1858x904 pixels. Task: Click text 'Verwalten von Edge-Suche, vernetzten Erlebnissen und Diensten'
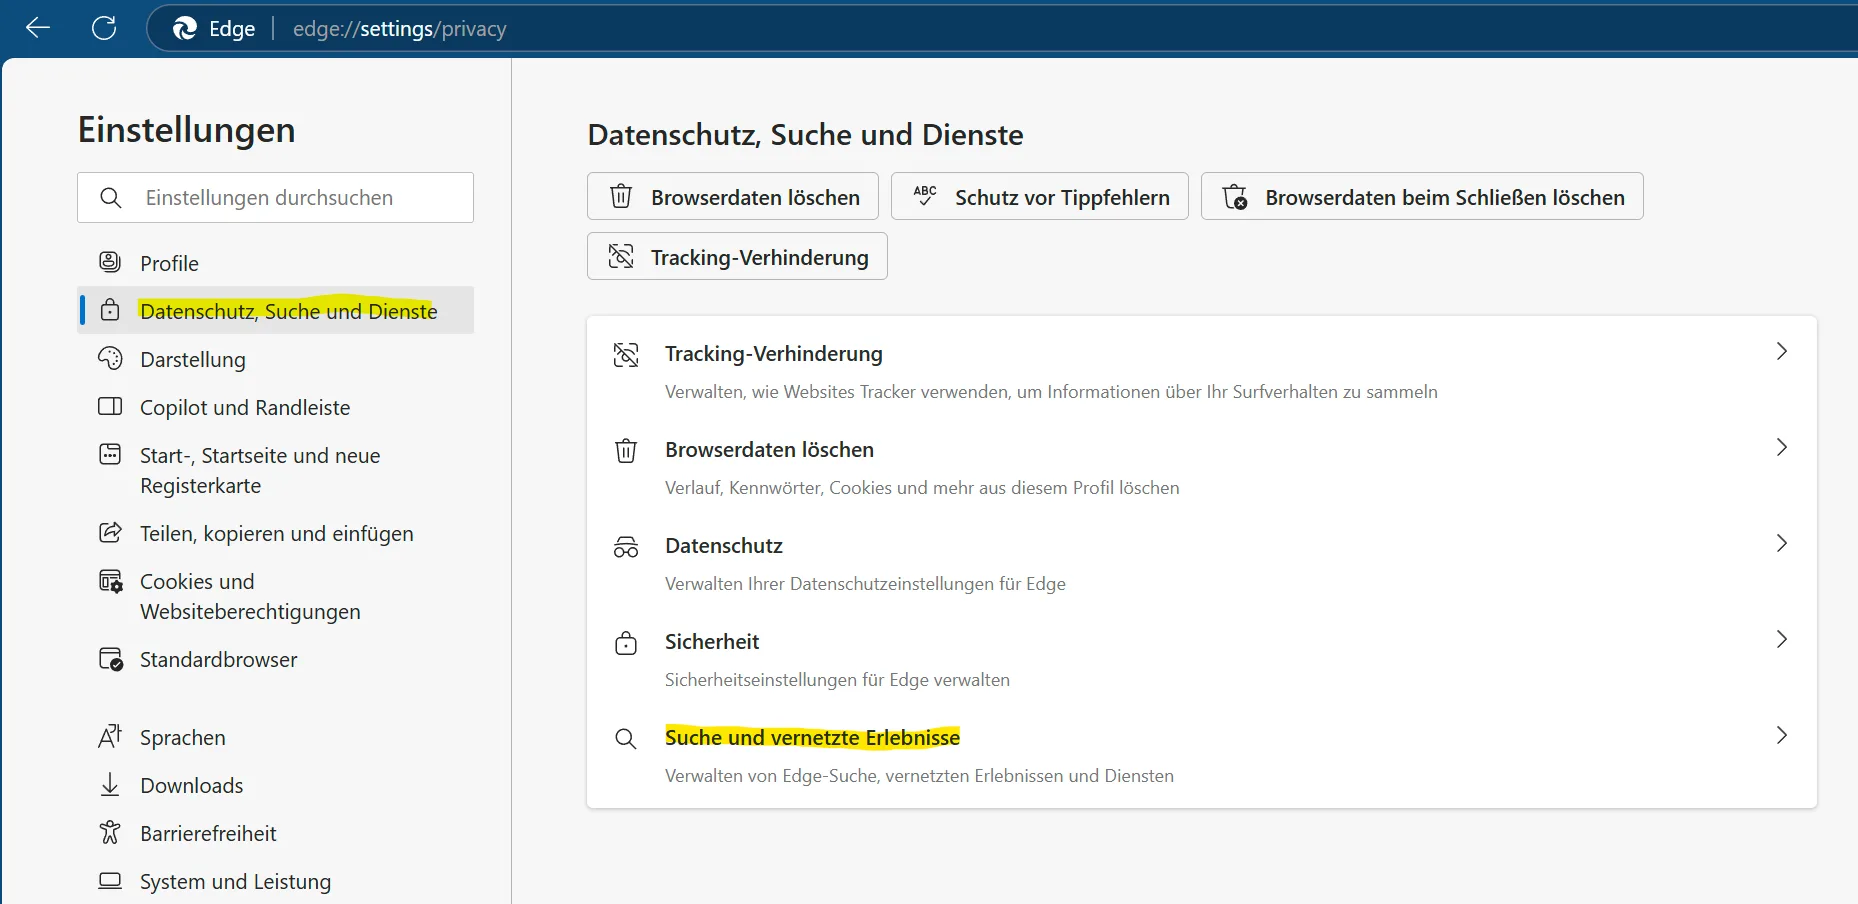pyautogui.click(x=919, y=776)
